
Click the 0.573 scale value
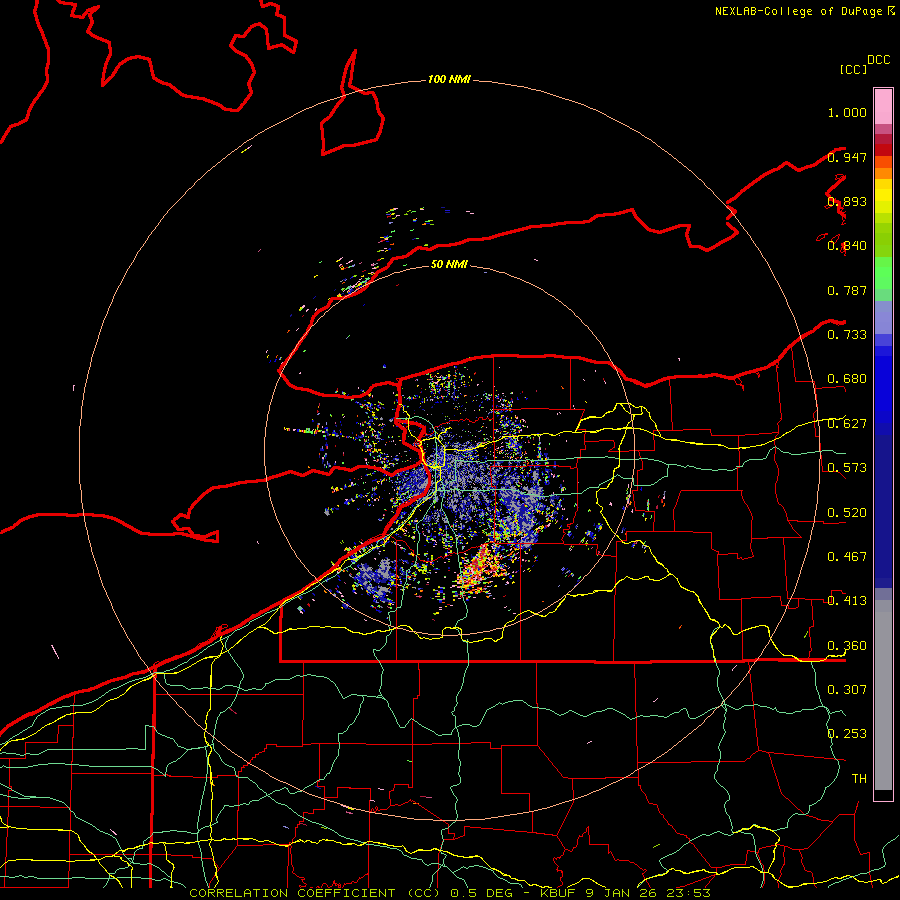point(847,468)
